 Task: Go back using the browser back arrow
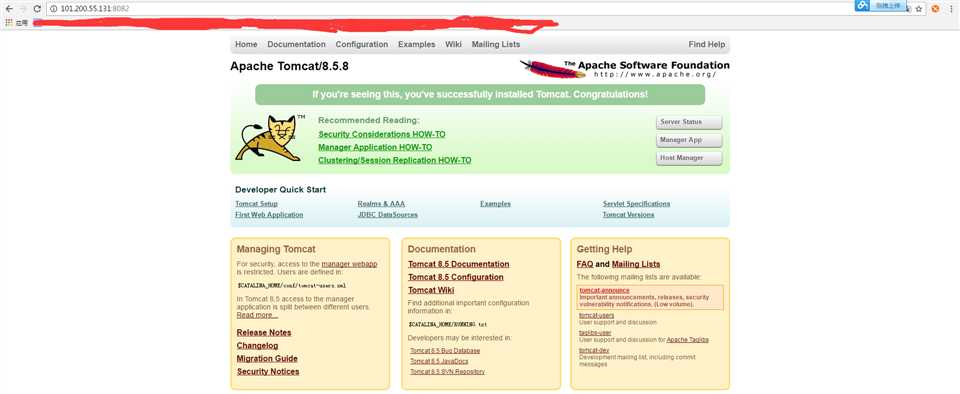8,9
